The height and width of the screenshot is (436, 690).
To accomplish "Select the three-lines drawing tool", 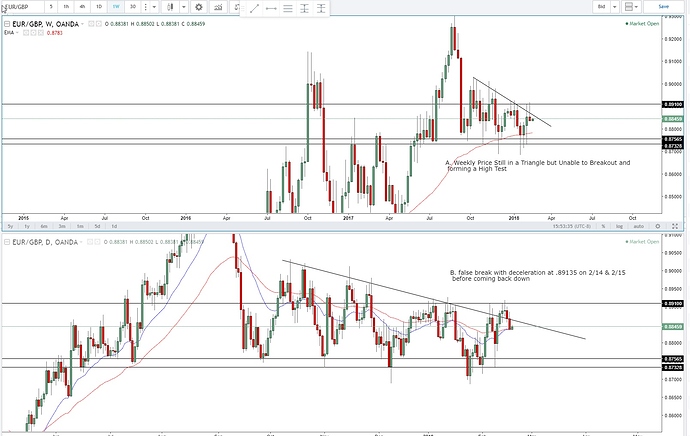I will (x=288, y=8).
